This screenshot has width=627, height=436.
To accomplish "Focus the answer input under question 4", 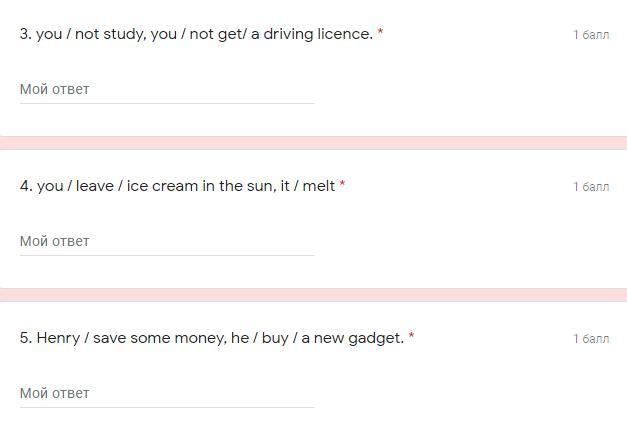I will click(166, 241).
